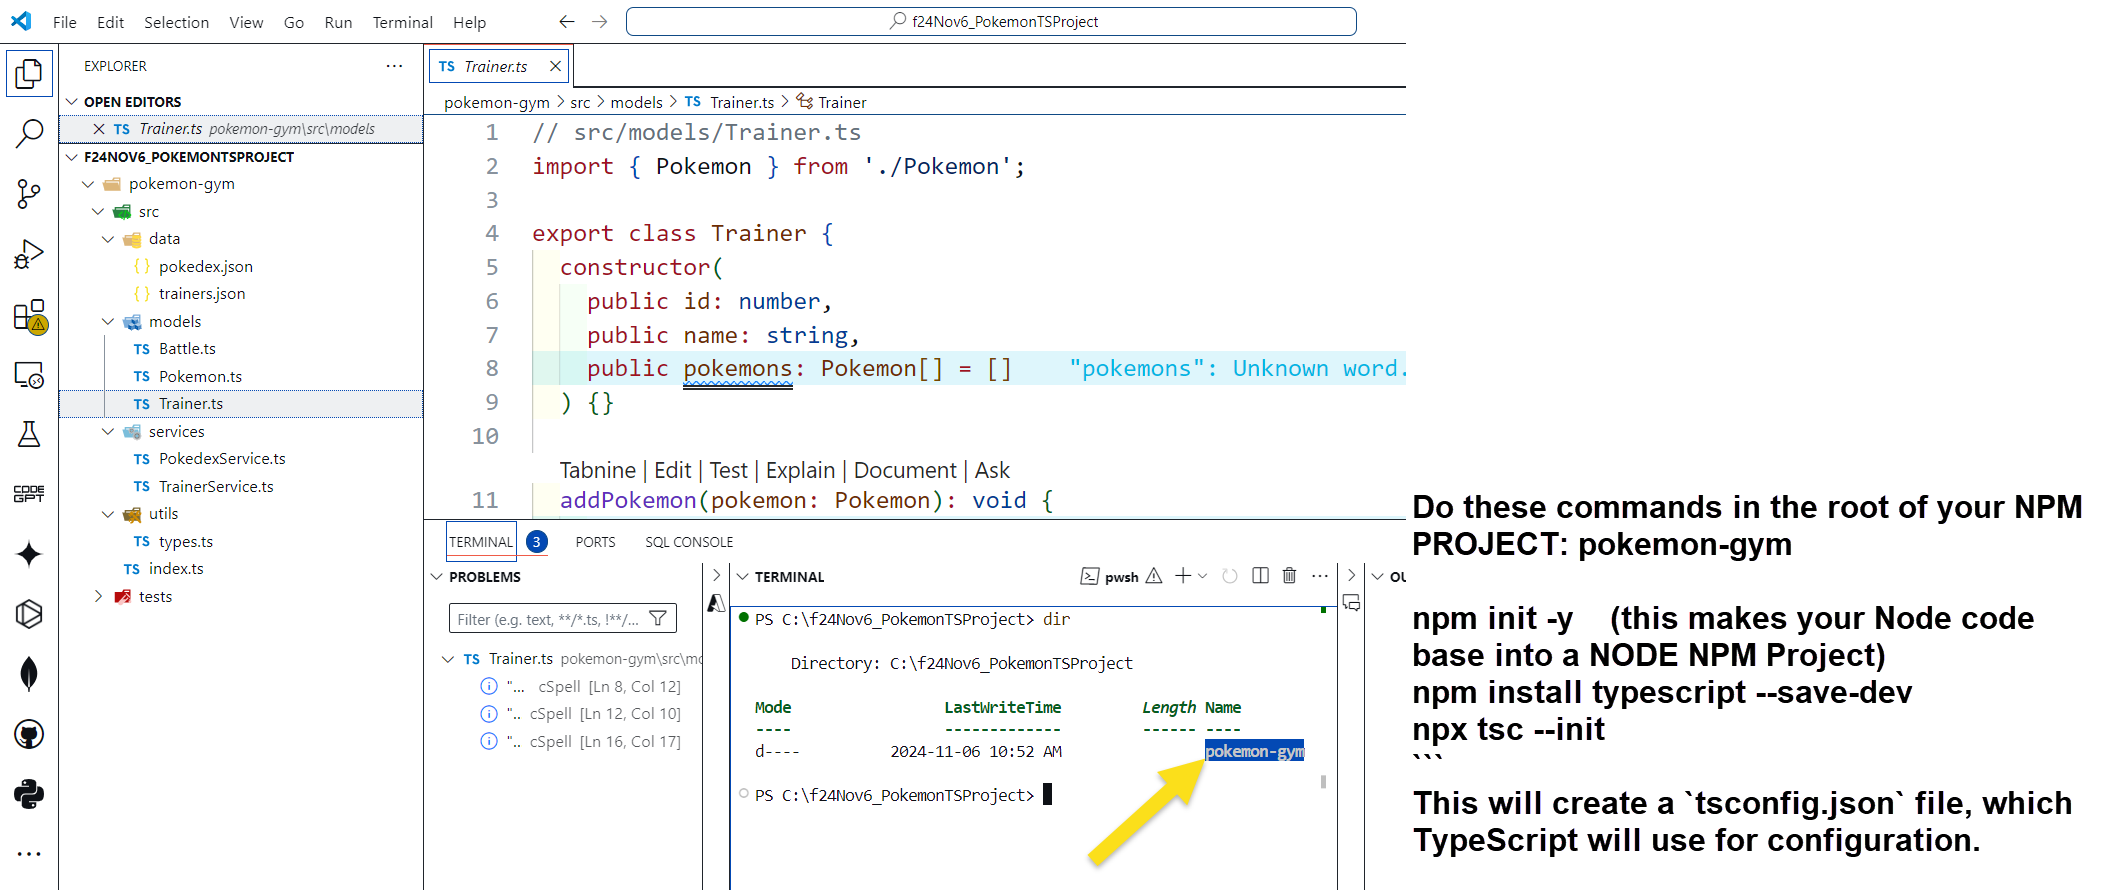The height and width of the screenshot is (893, 2116).
Task: Open the Testing flask view
Action: [x=29, y=434]
